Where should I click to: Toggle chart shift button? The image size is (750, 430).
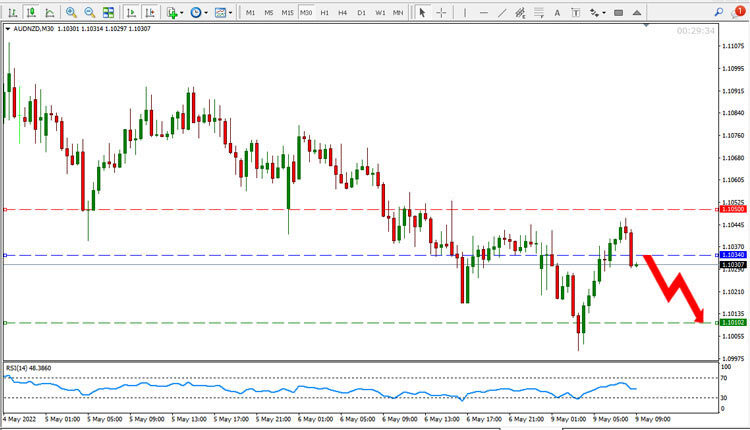(150, 12)
